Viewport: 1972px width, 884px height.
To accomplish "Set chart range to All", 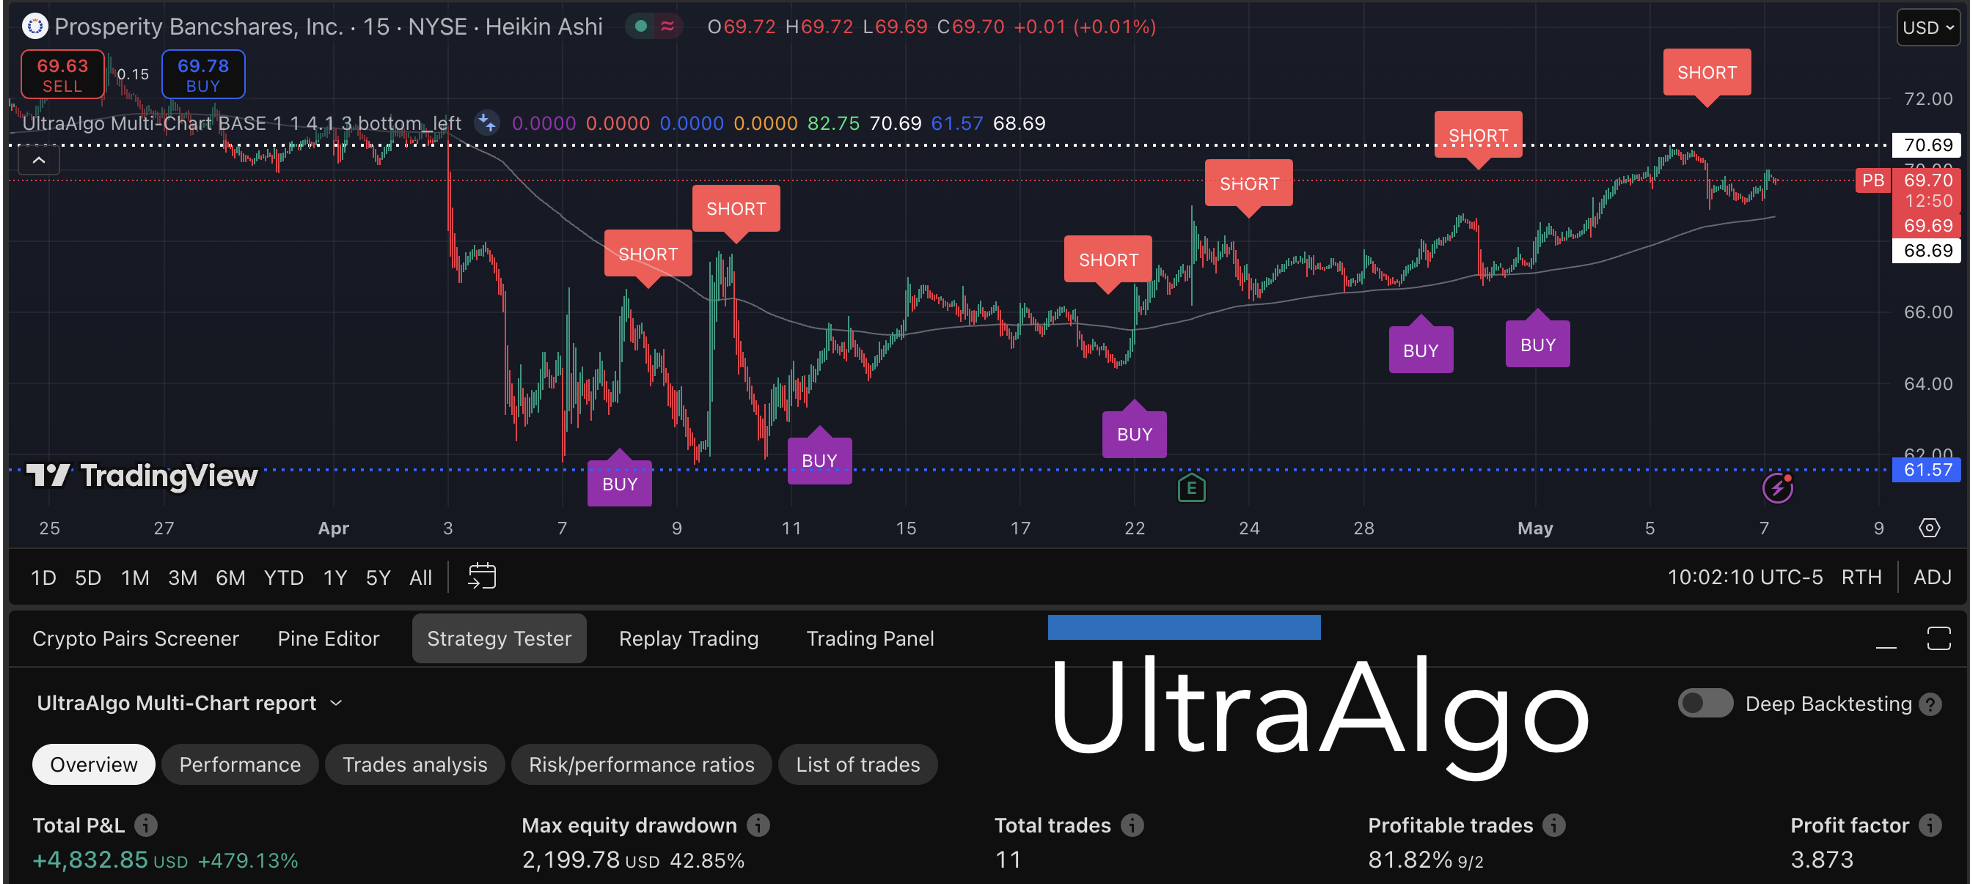I will [421, 578].
